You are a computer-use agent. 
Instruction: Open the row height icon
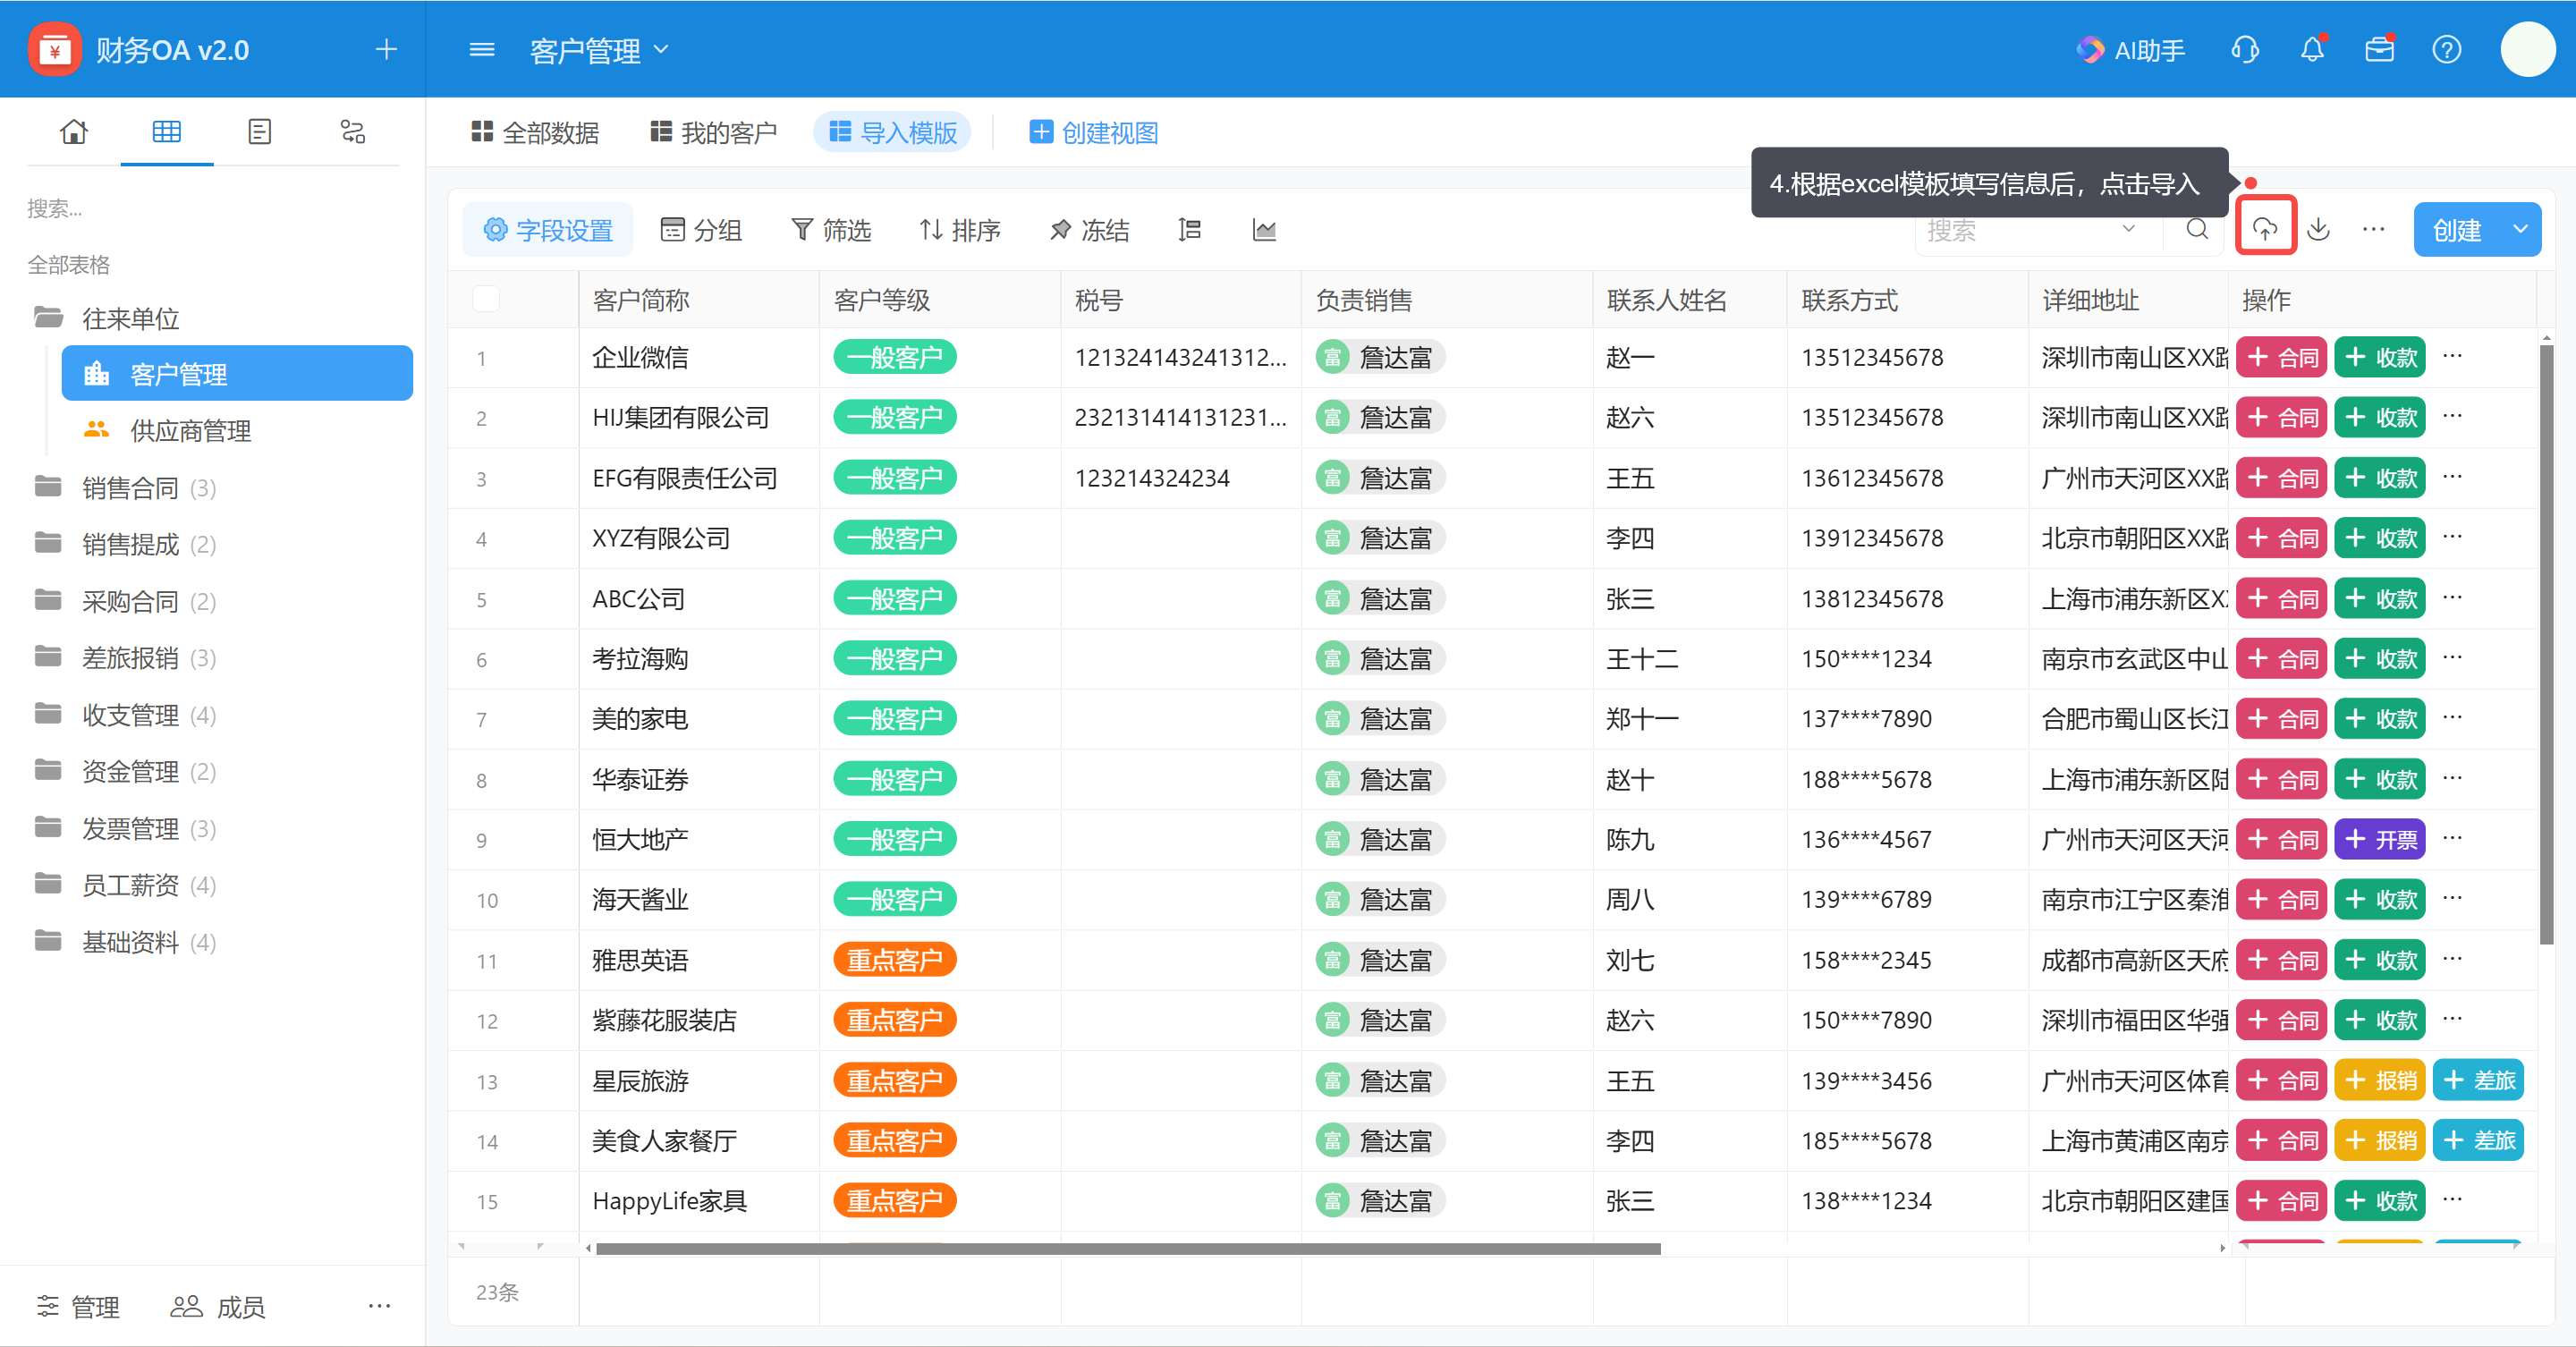pos(1189,230)
